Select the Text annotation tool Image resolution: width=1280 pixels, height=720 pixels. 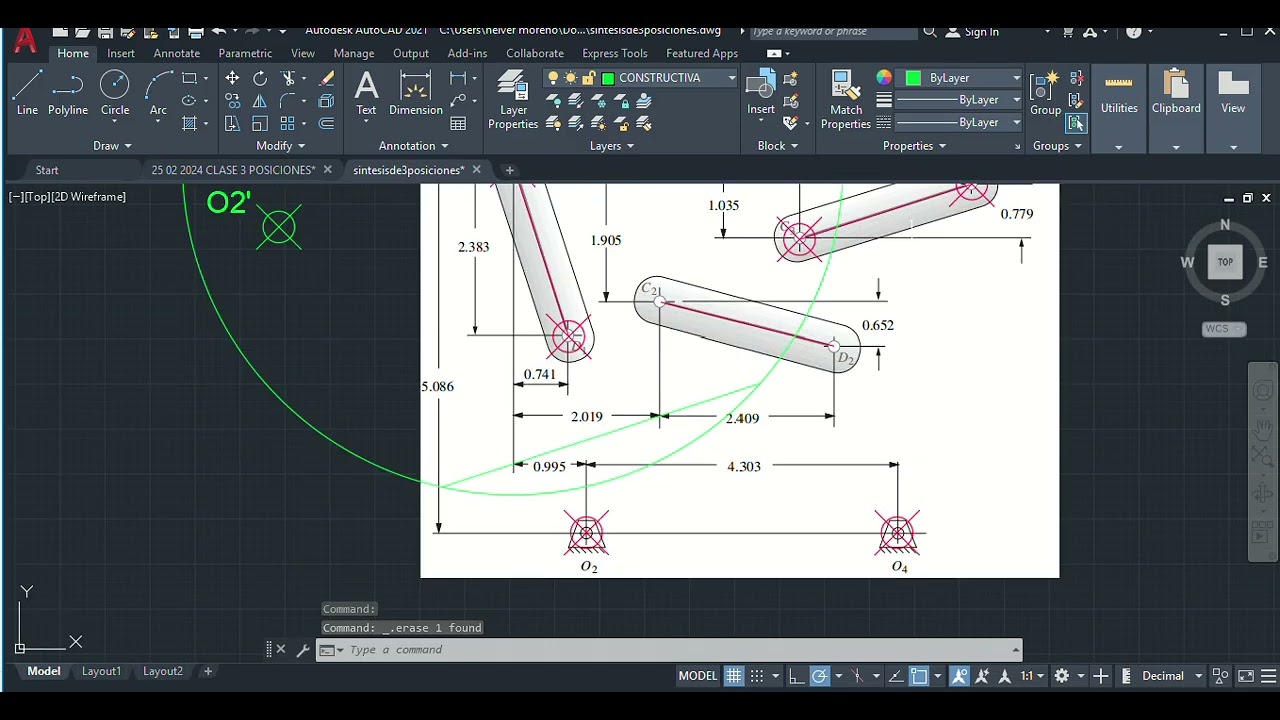(x=366, y=93)
